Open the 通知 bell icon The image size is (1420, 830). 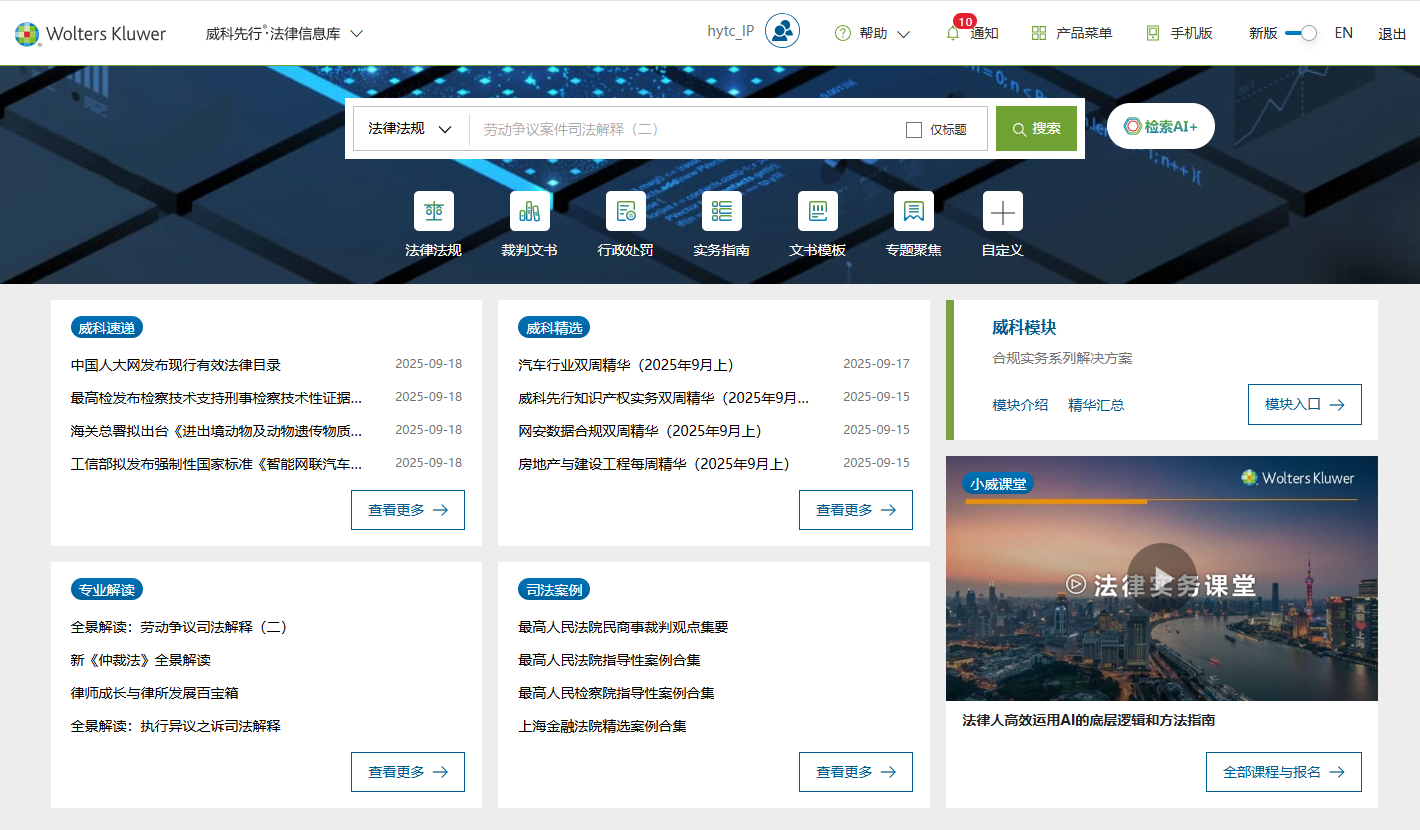coord(953,33)
